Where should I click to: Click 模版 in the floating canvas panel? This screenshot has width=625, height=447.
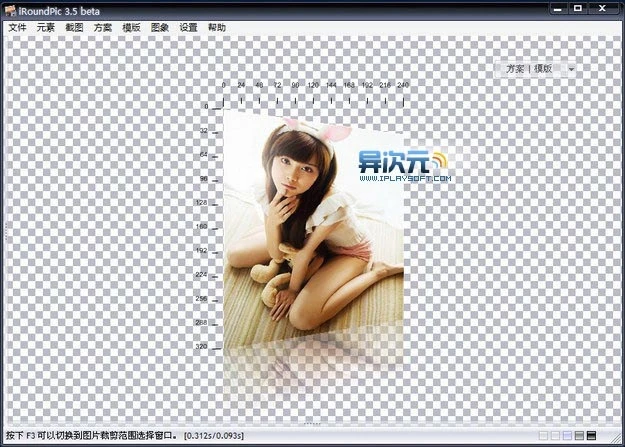click(543, 69)
